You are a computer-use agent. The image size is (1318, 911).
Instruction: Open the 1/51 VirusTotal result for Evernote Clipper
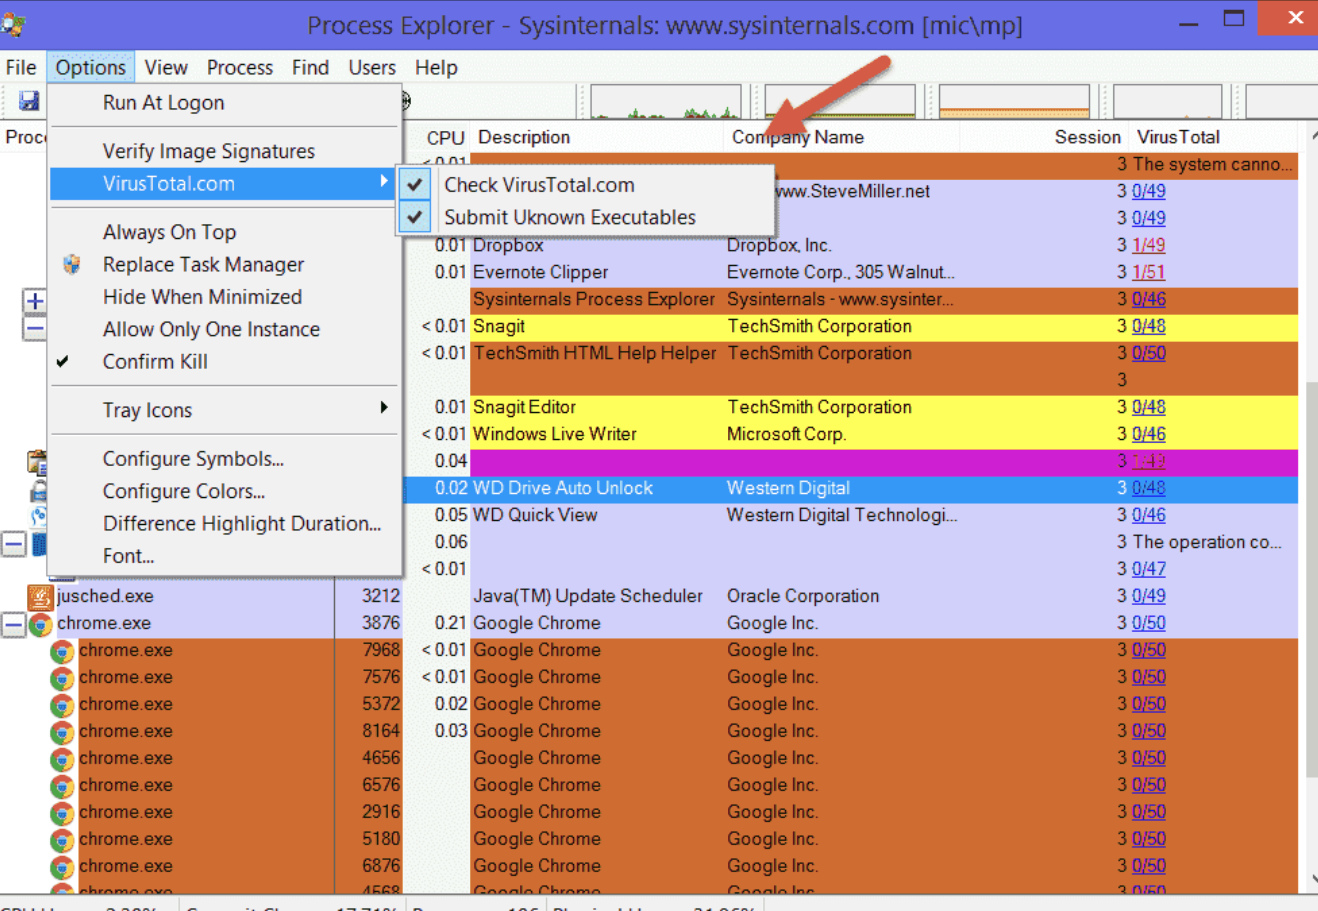1148,272
